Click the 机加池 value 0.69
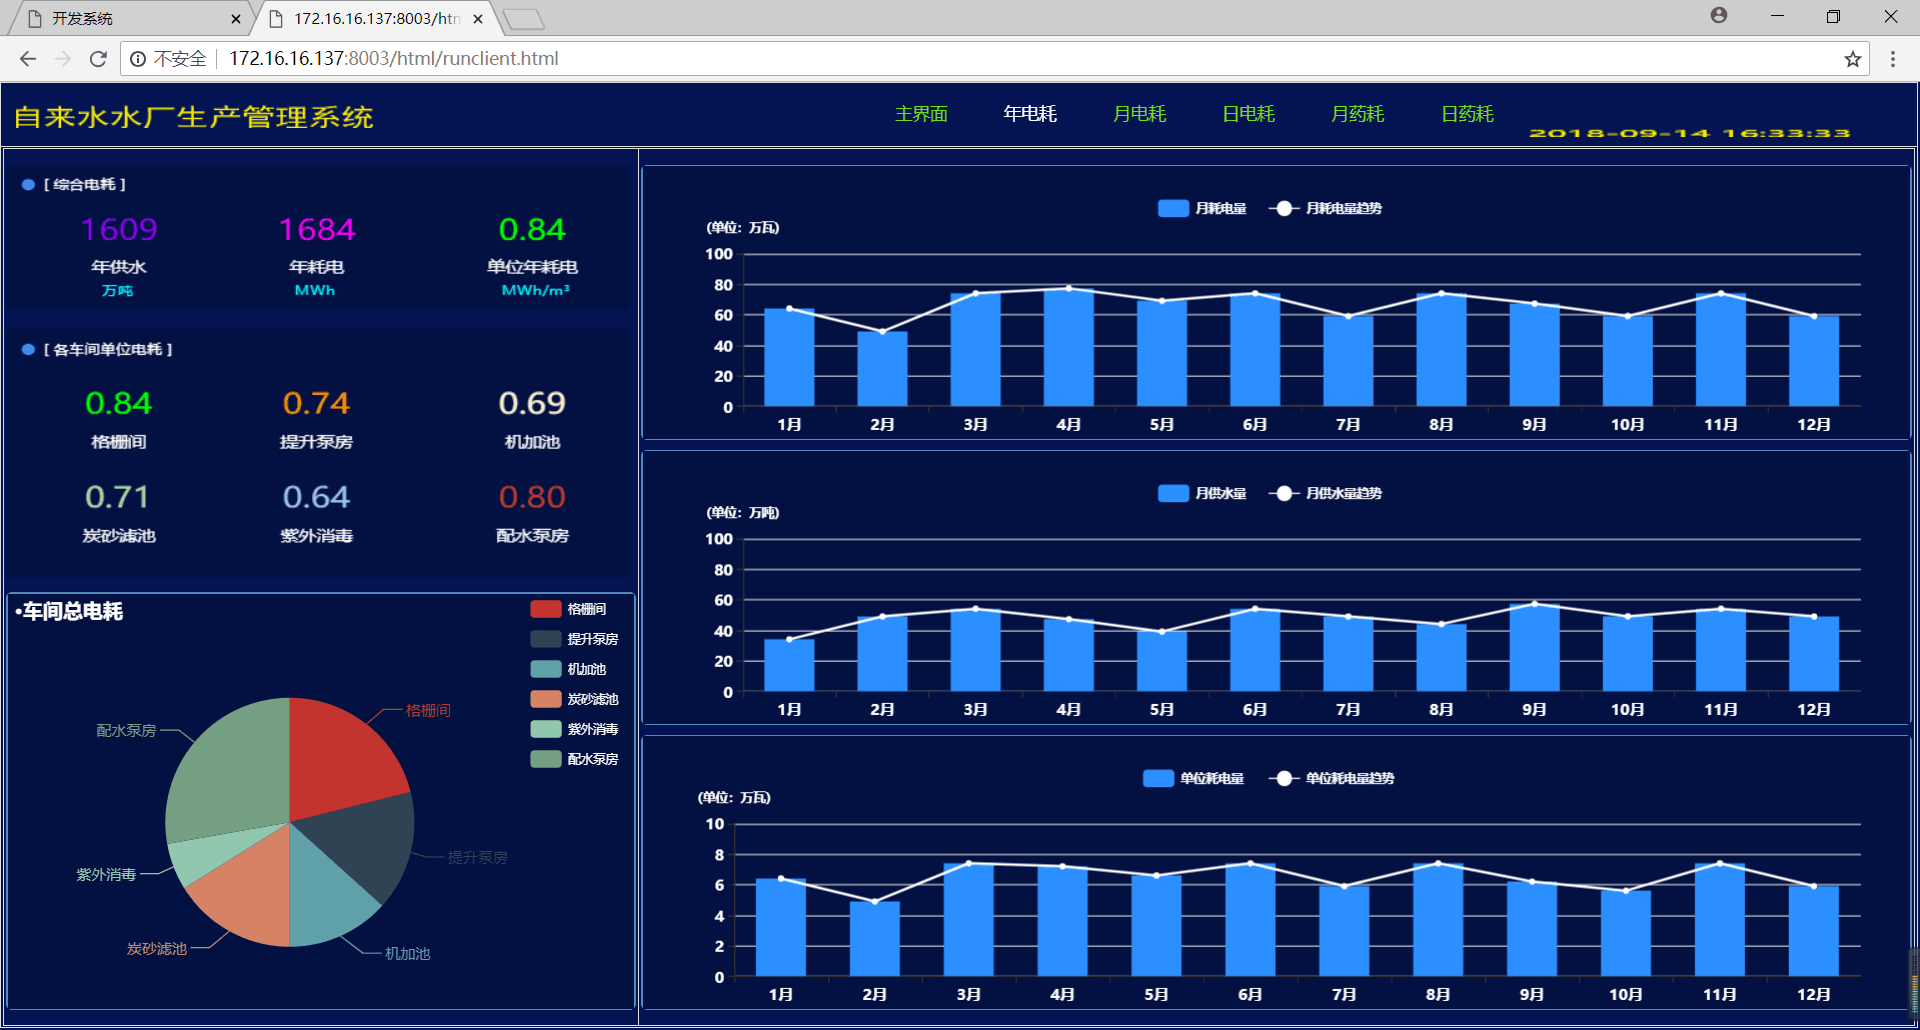The image size is (1920, 1030). [x=532, y=403]
